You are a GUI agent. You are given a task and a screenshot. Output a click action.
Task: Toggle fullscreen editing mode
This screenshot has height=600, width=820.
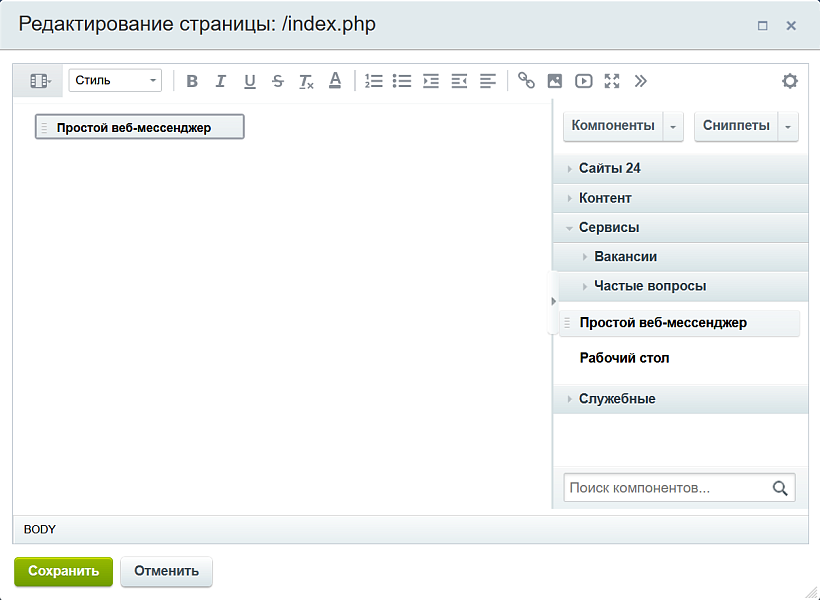612,81
